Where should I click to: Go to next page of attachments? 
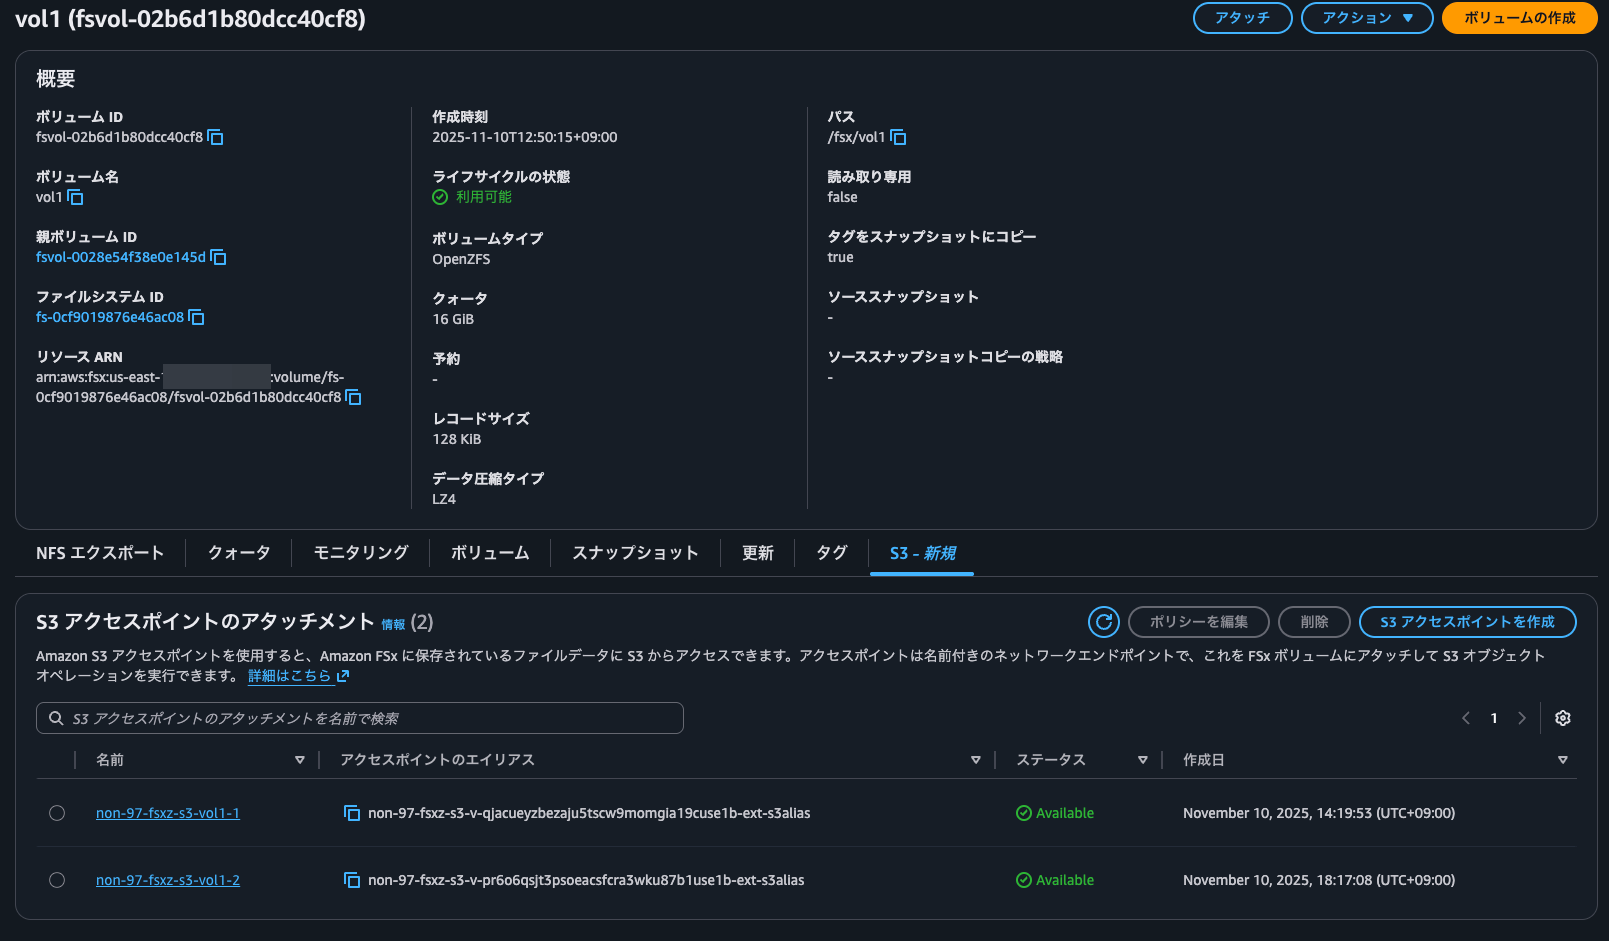(x=1522, y=718)
